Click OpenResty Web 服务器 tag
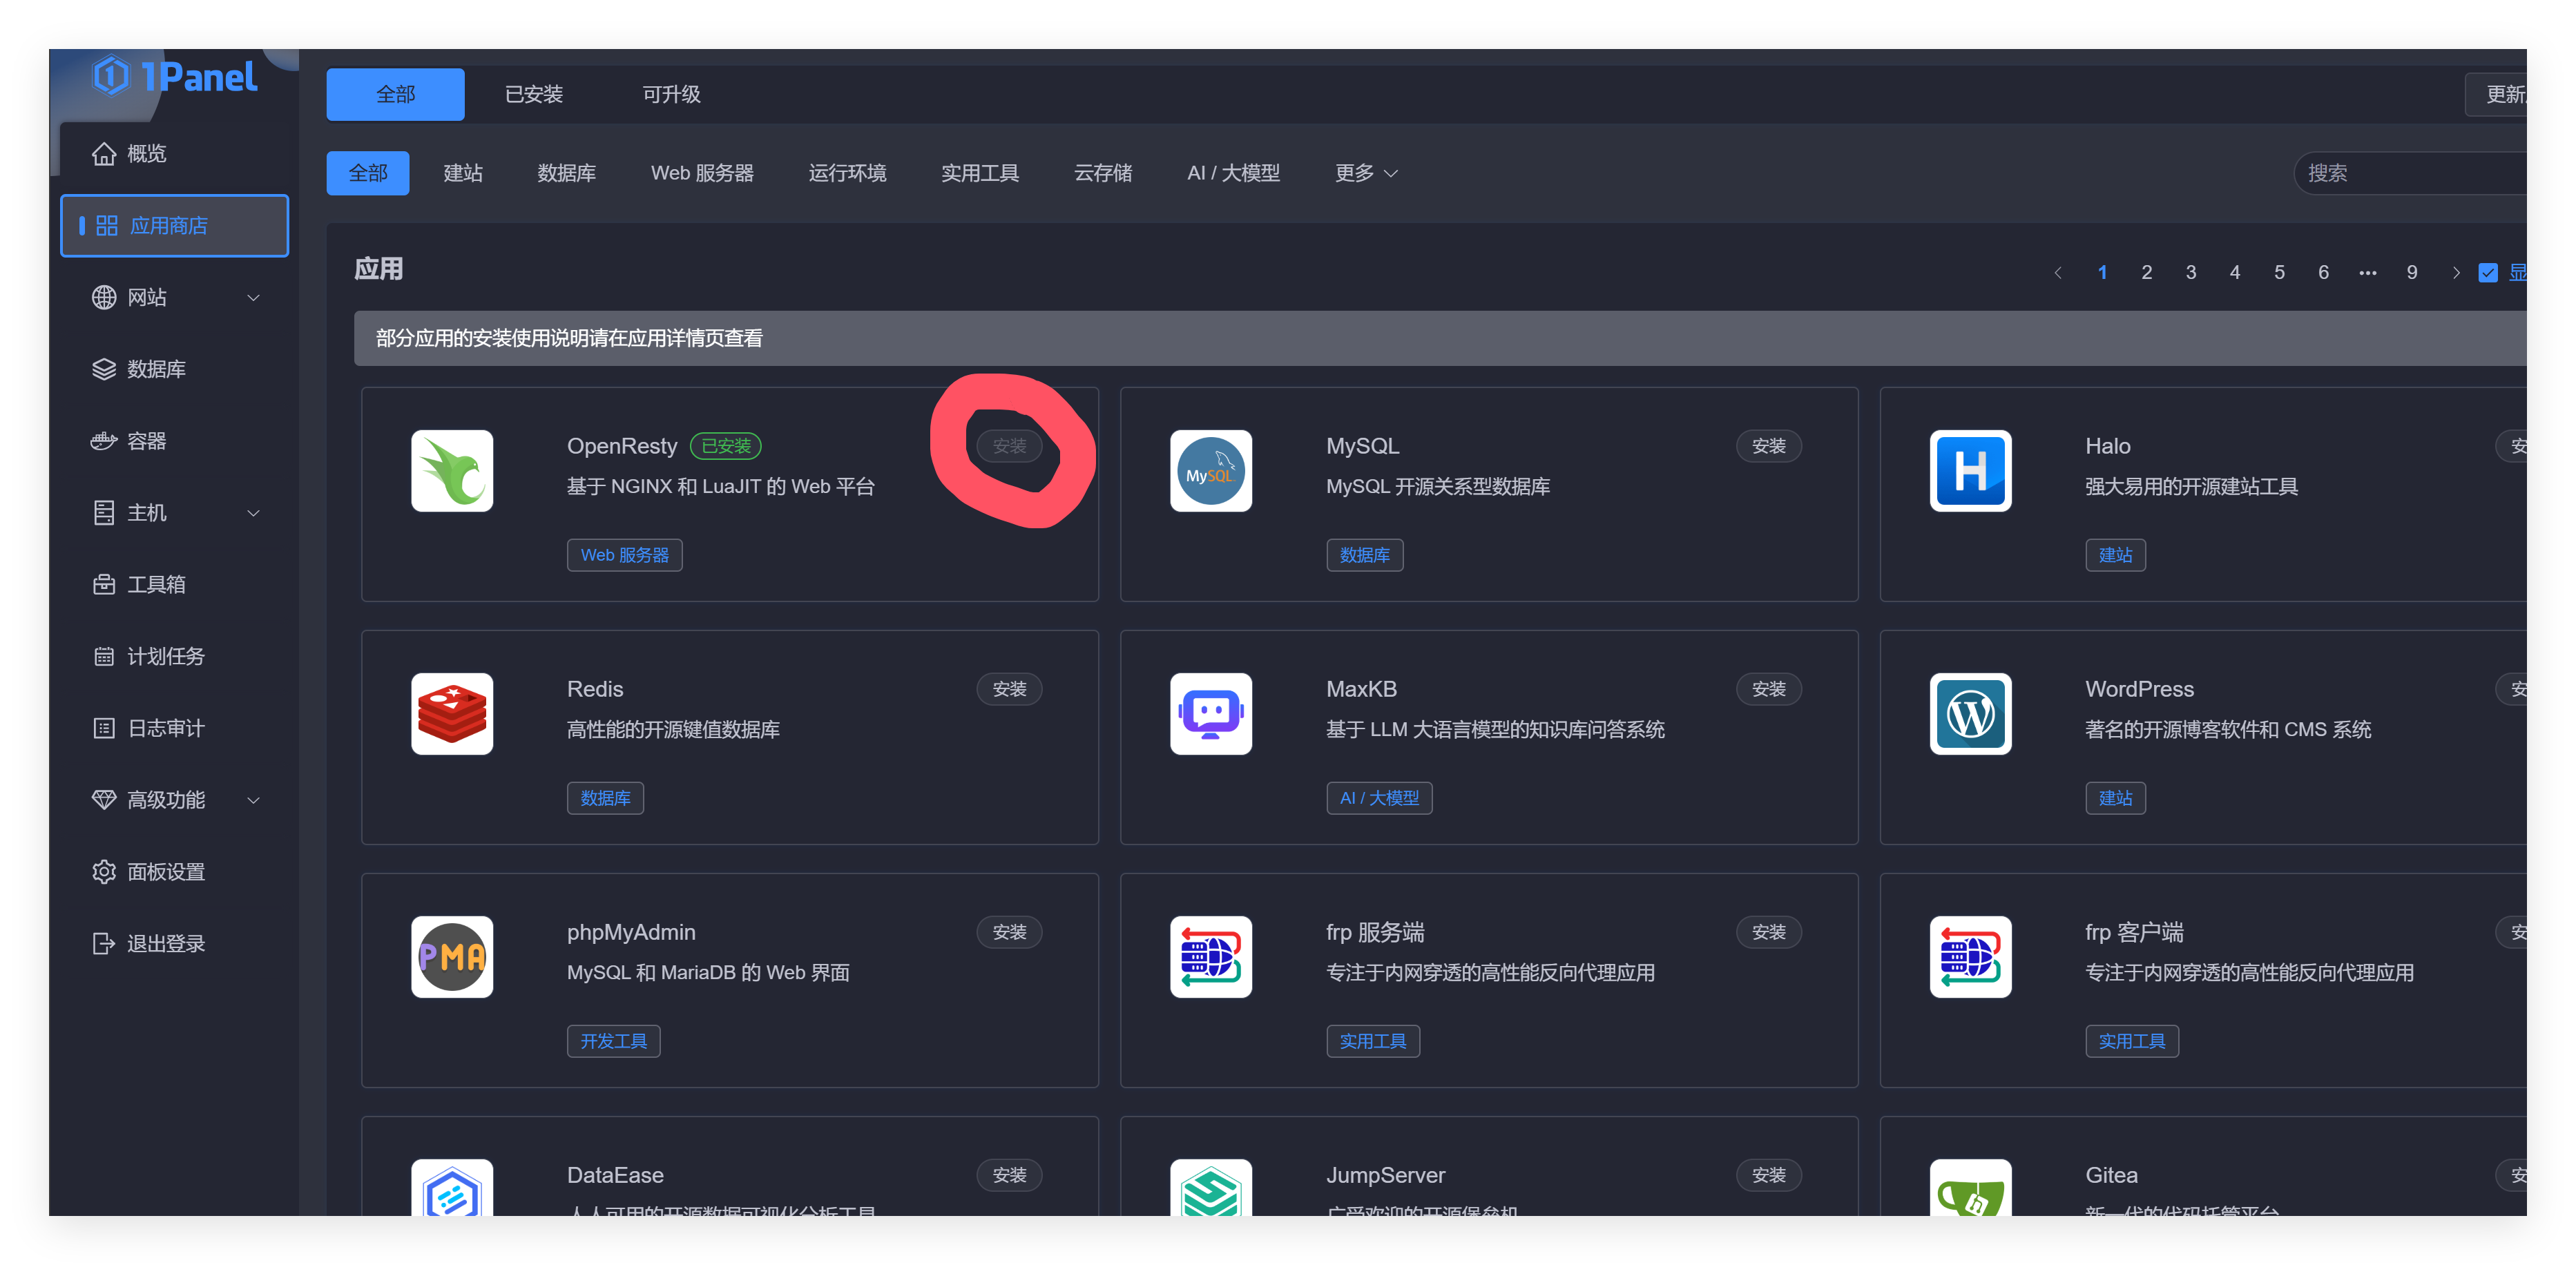2576x1265 pixels. click(625, 555)
